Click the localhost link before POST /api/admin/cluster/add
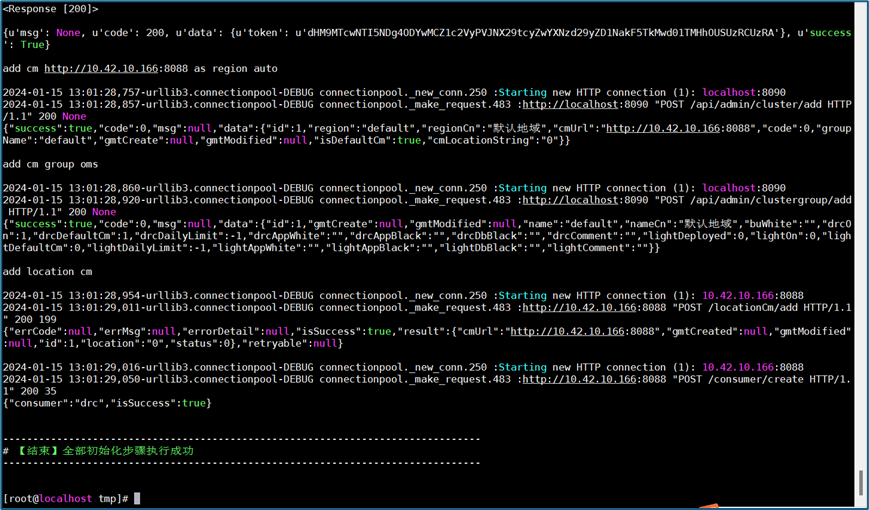 pyautogui.click(x=570, y=104)
